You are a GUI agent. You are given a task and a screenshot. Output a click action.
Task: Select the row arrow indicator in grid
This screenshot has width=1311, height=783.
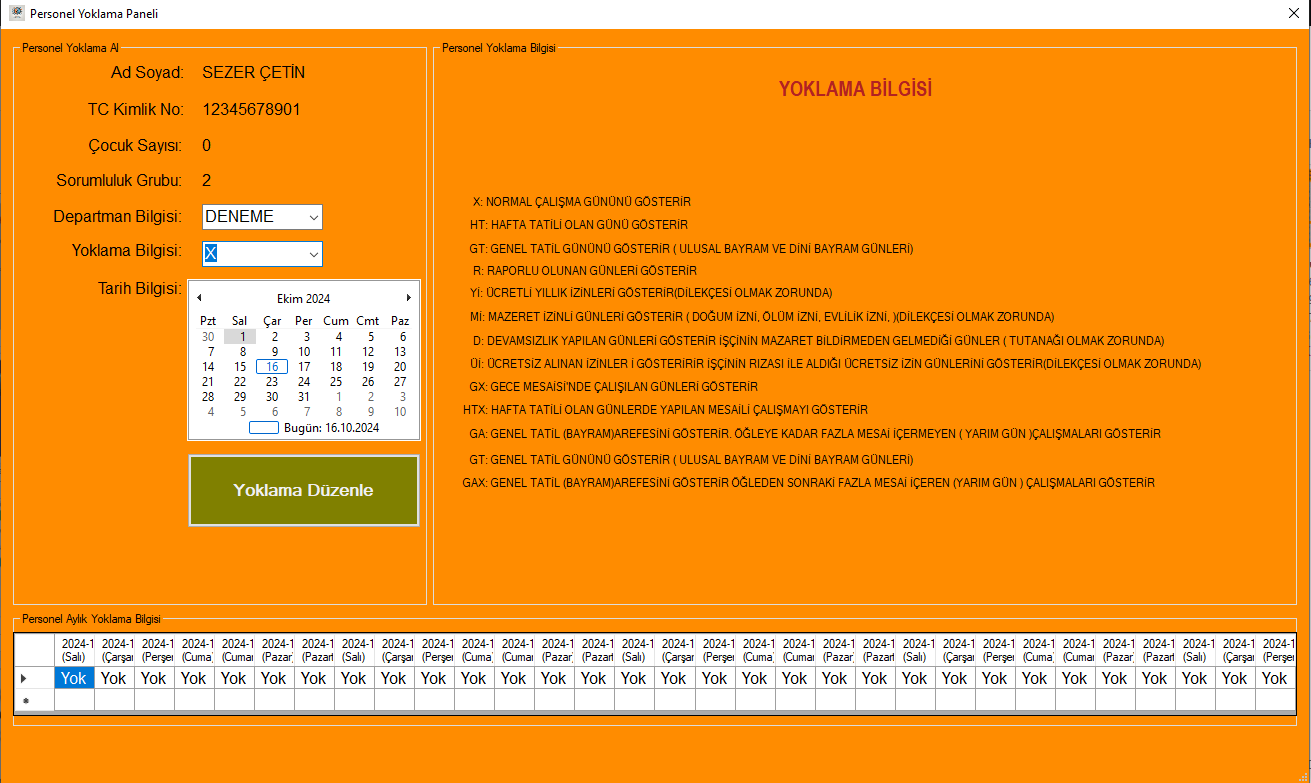24,678
